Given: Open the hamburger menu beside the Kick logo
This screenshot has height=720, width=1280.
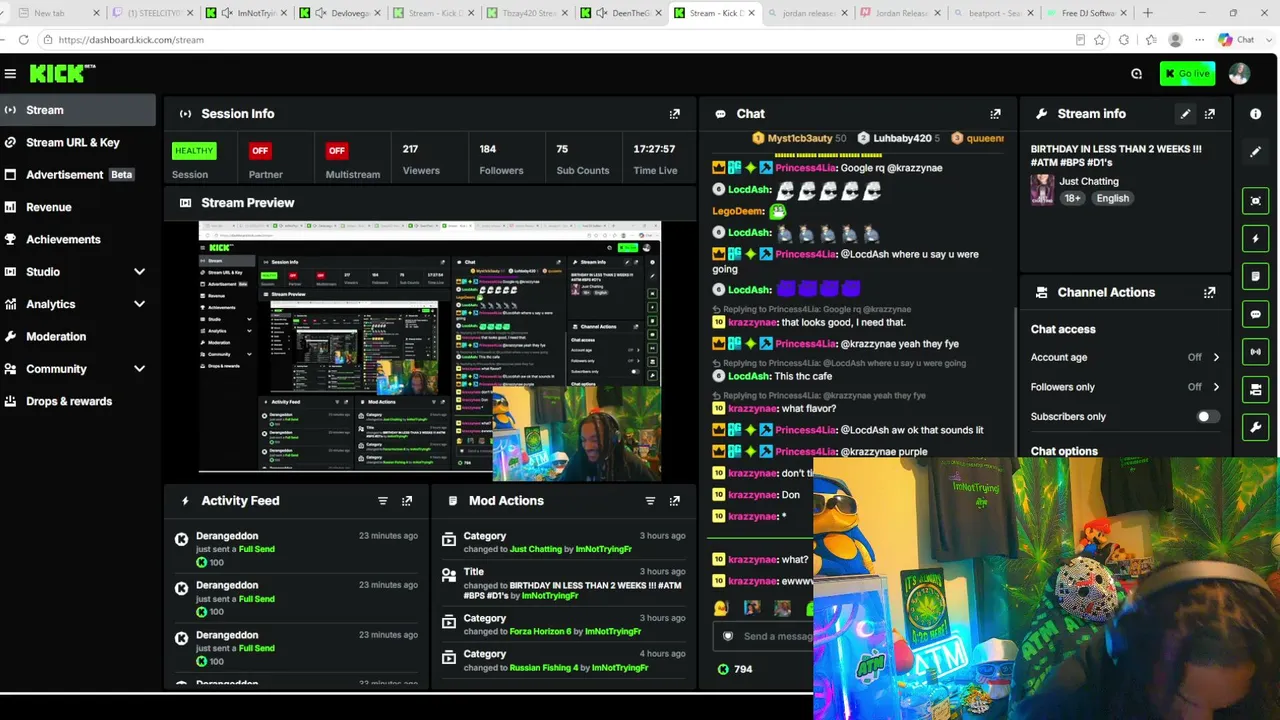Looking at the screenshot, I should tap(10, 74).
